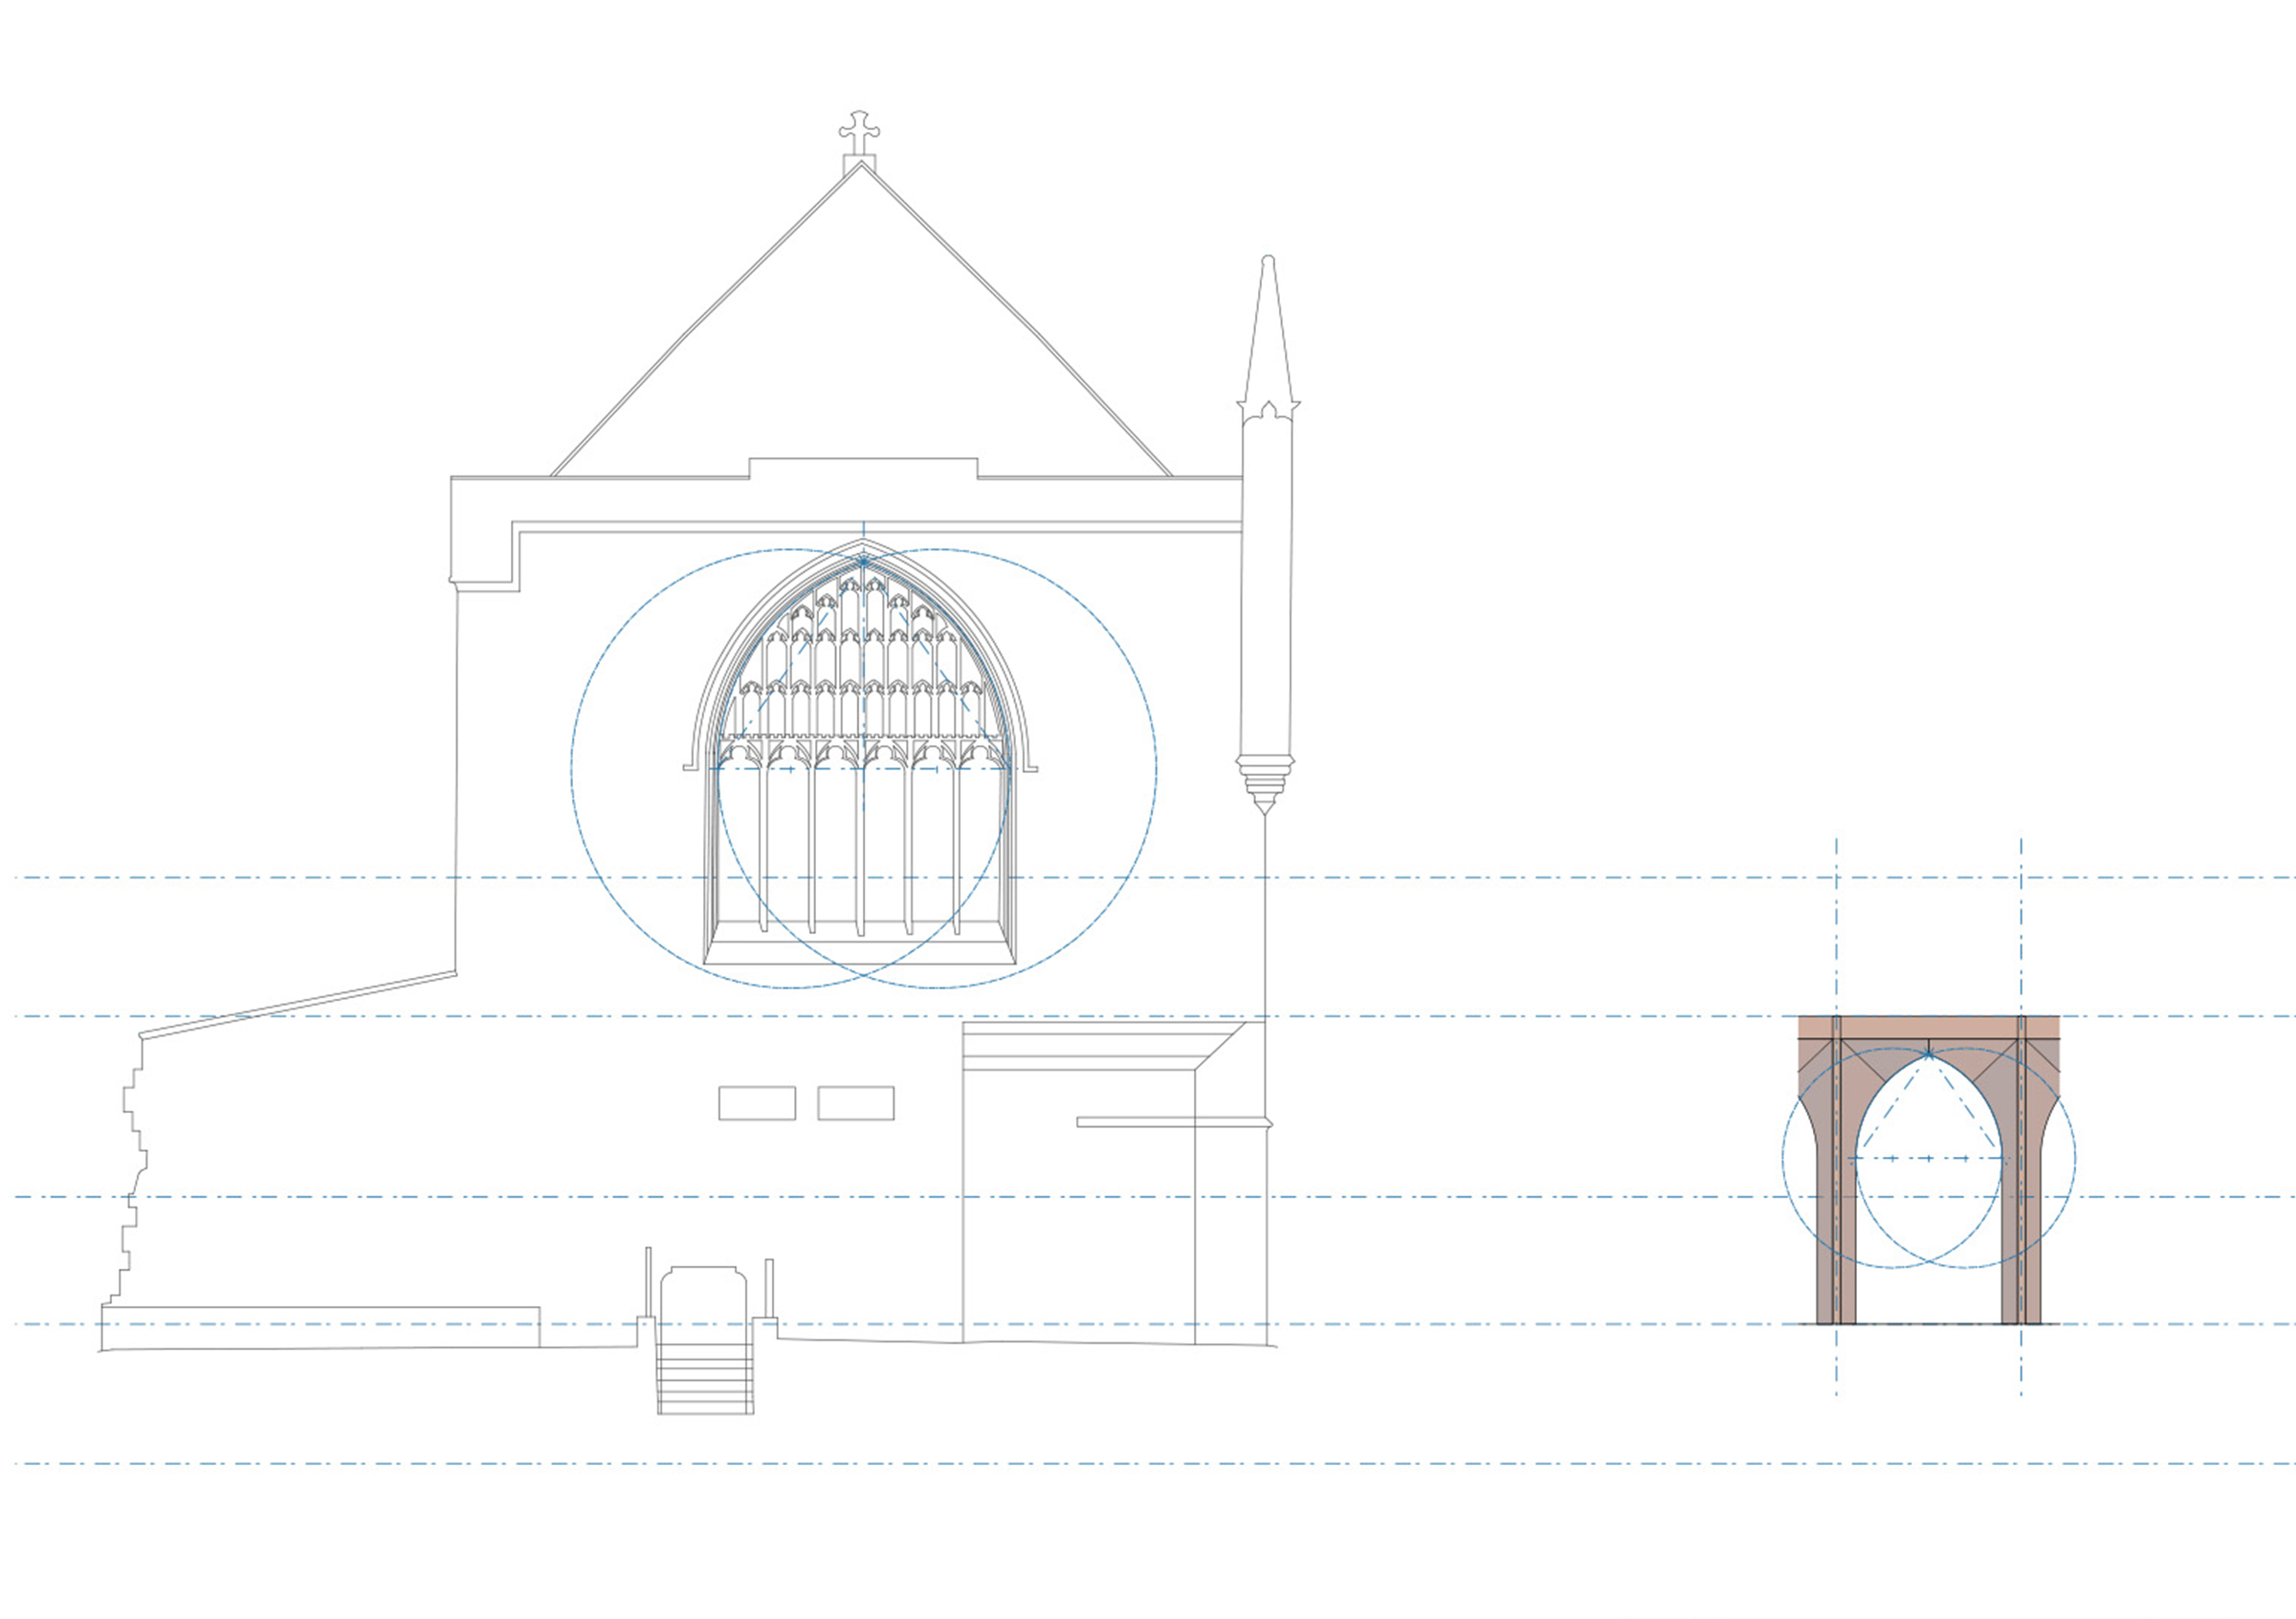The image size is (2296, 1619).
Task: Select the cross finial atop the gable
Action: coord(862,128)
